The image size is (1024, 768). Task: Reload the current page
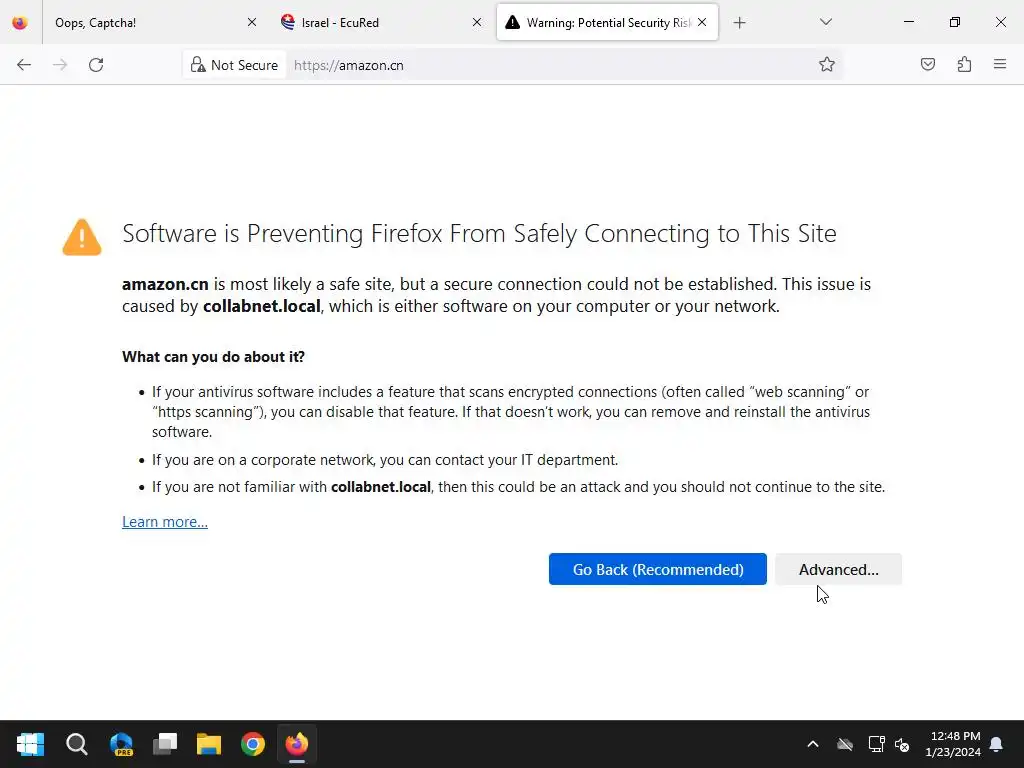[96, 65]
